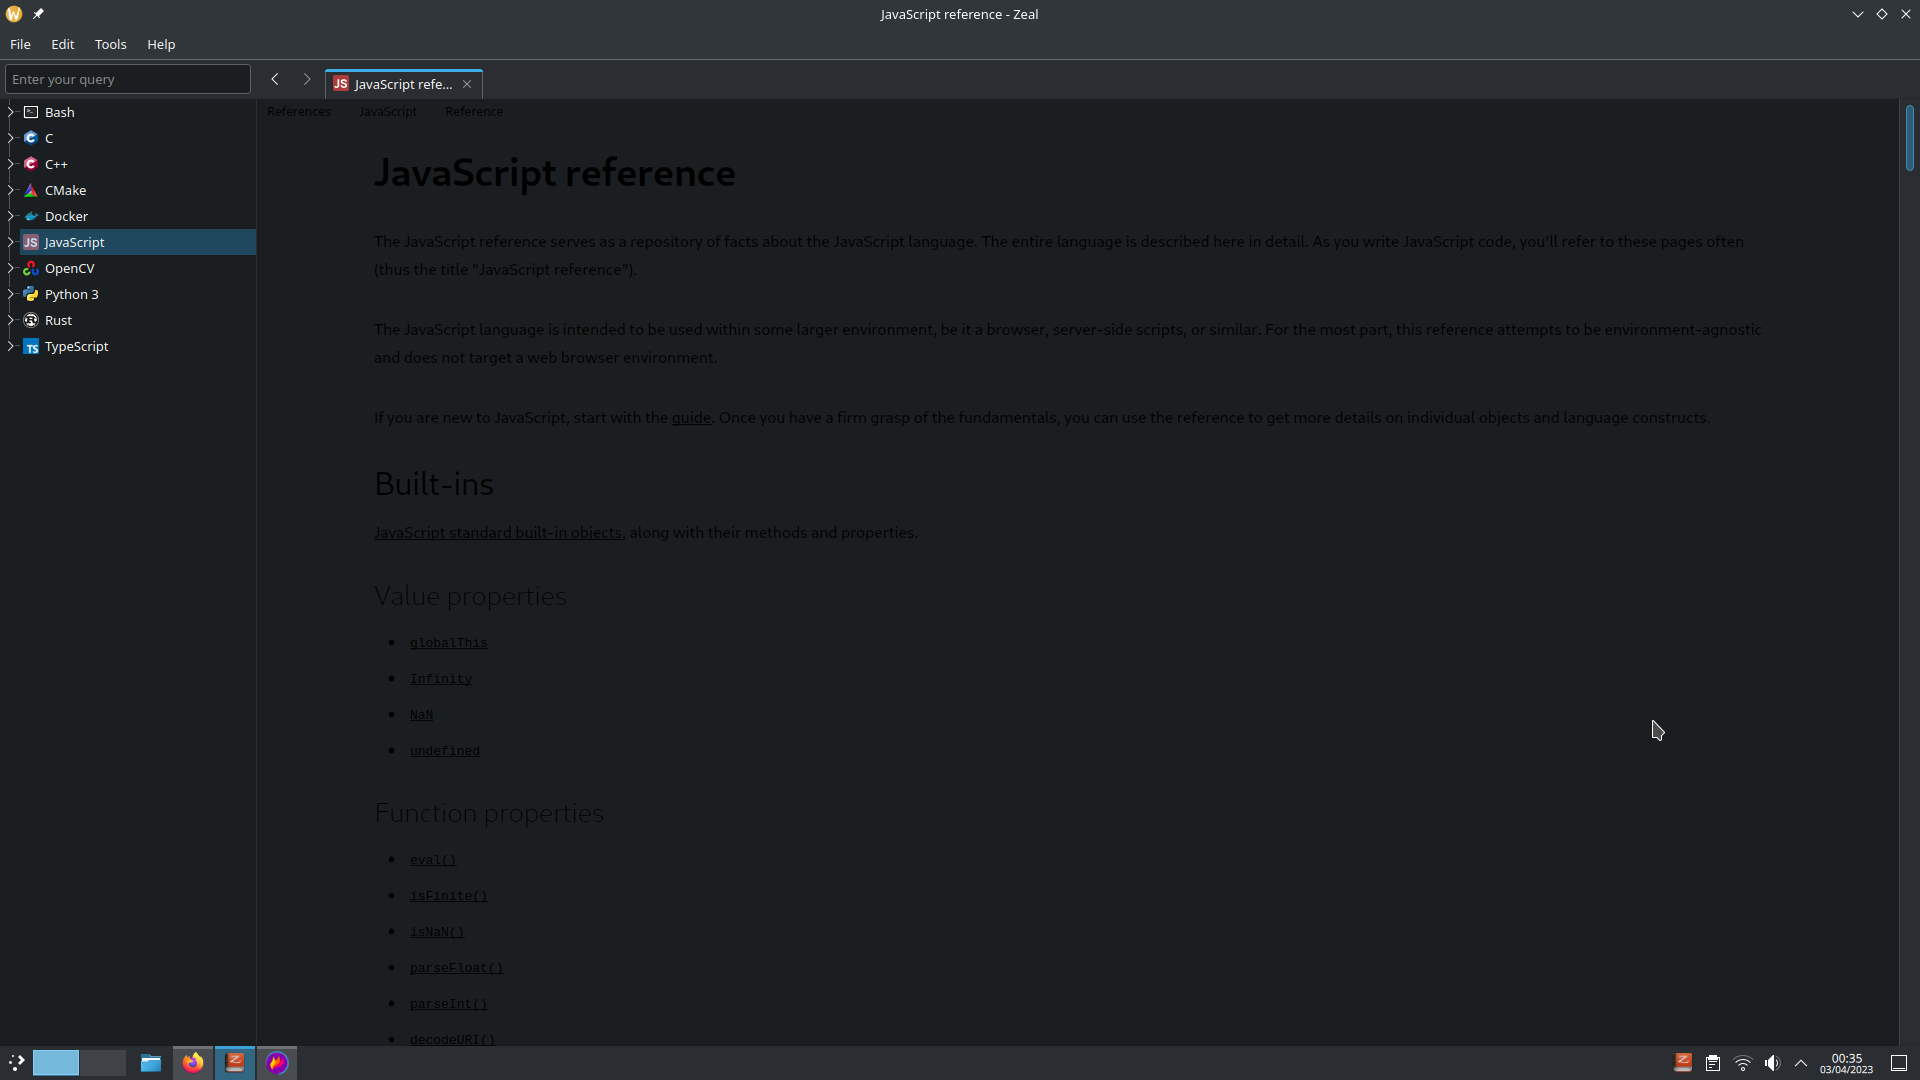Open the clipboard tray icon
Screen dimensions: 1920x1080
click(x=1713, y=1063)
